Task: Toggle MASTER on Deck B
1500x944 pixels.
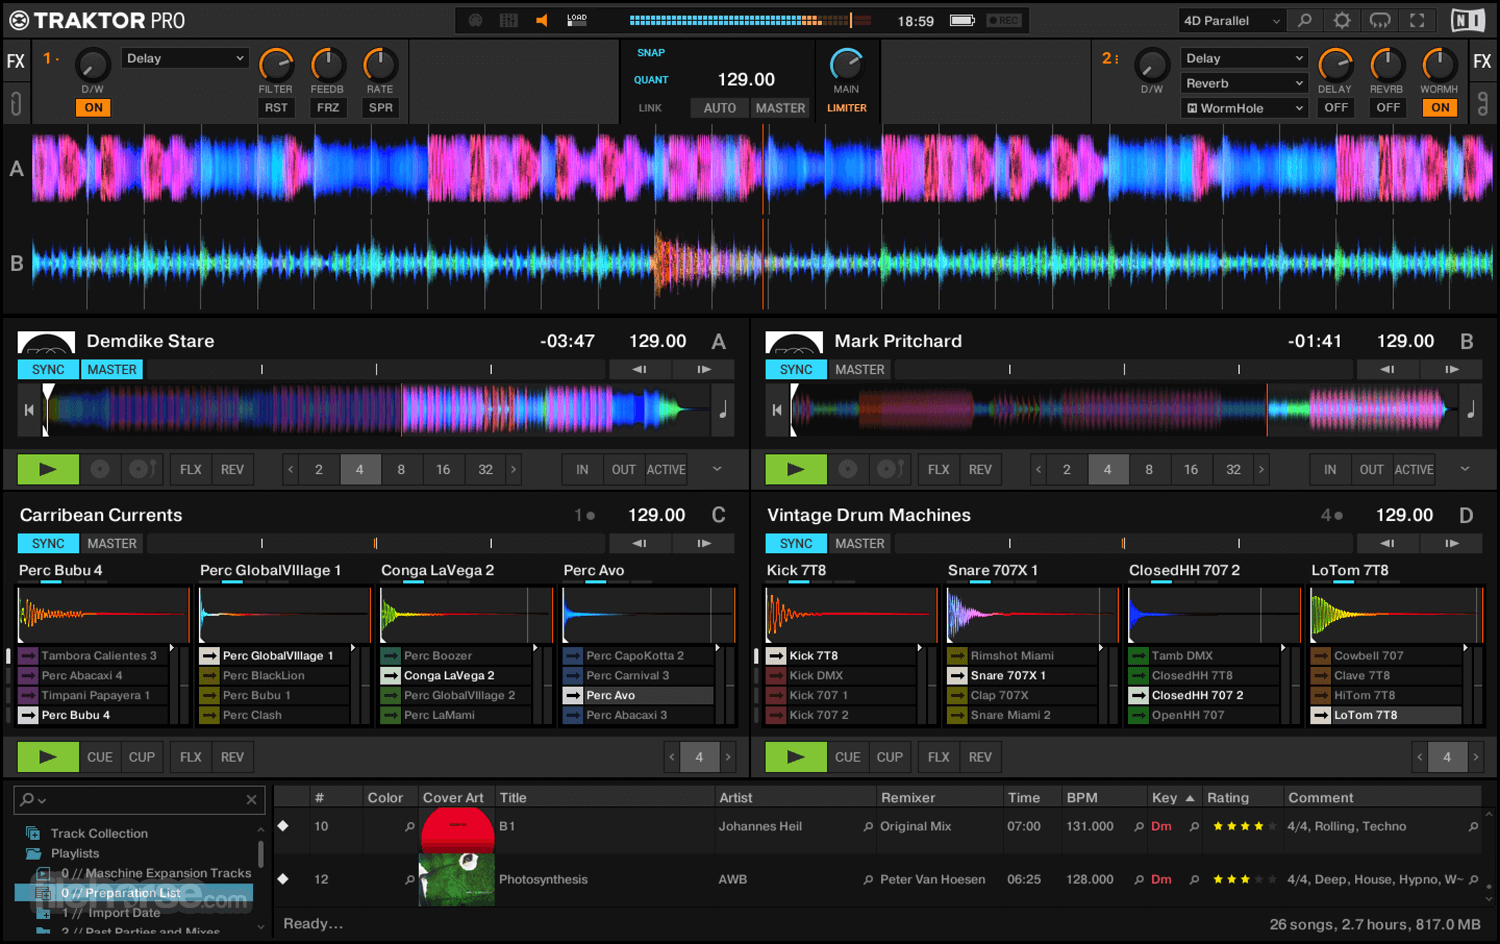Action: pos(860,369)
